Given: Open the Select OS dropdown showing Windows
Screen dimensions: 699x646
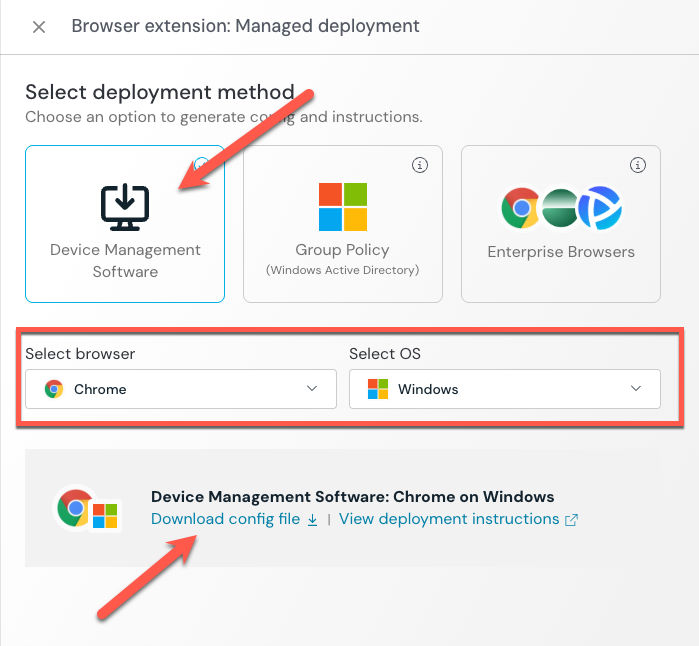Looking at the screenshot, I should pyautogui.click(x=505, y=389).
